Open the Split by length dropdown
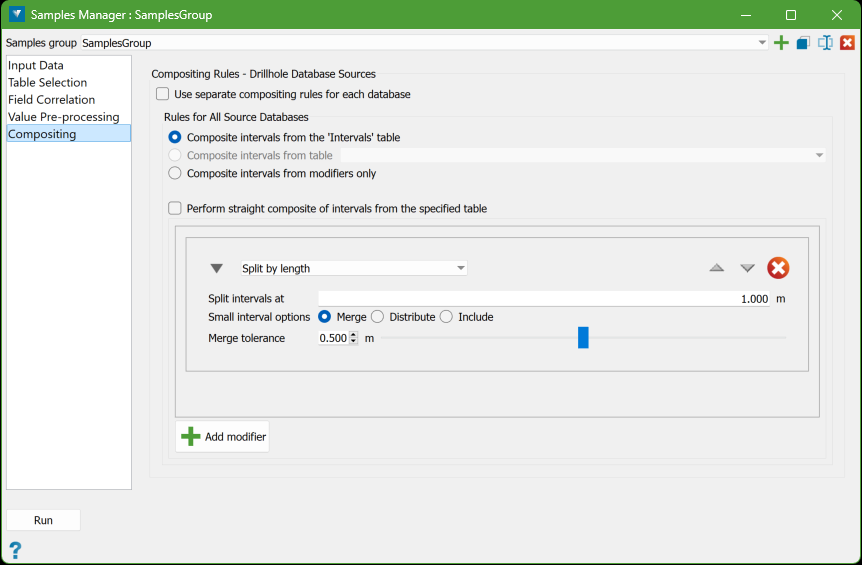This screenshot has height=565, width=862. click(x=354, y=268)
